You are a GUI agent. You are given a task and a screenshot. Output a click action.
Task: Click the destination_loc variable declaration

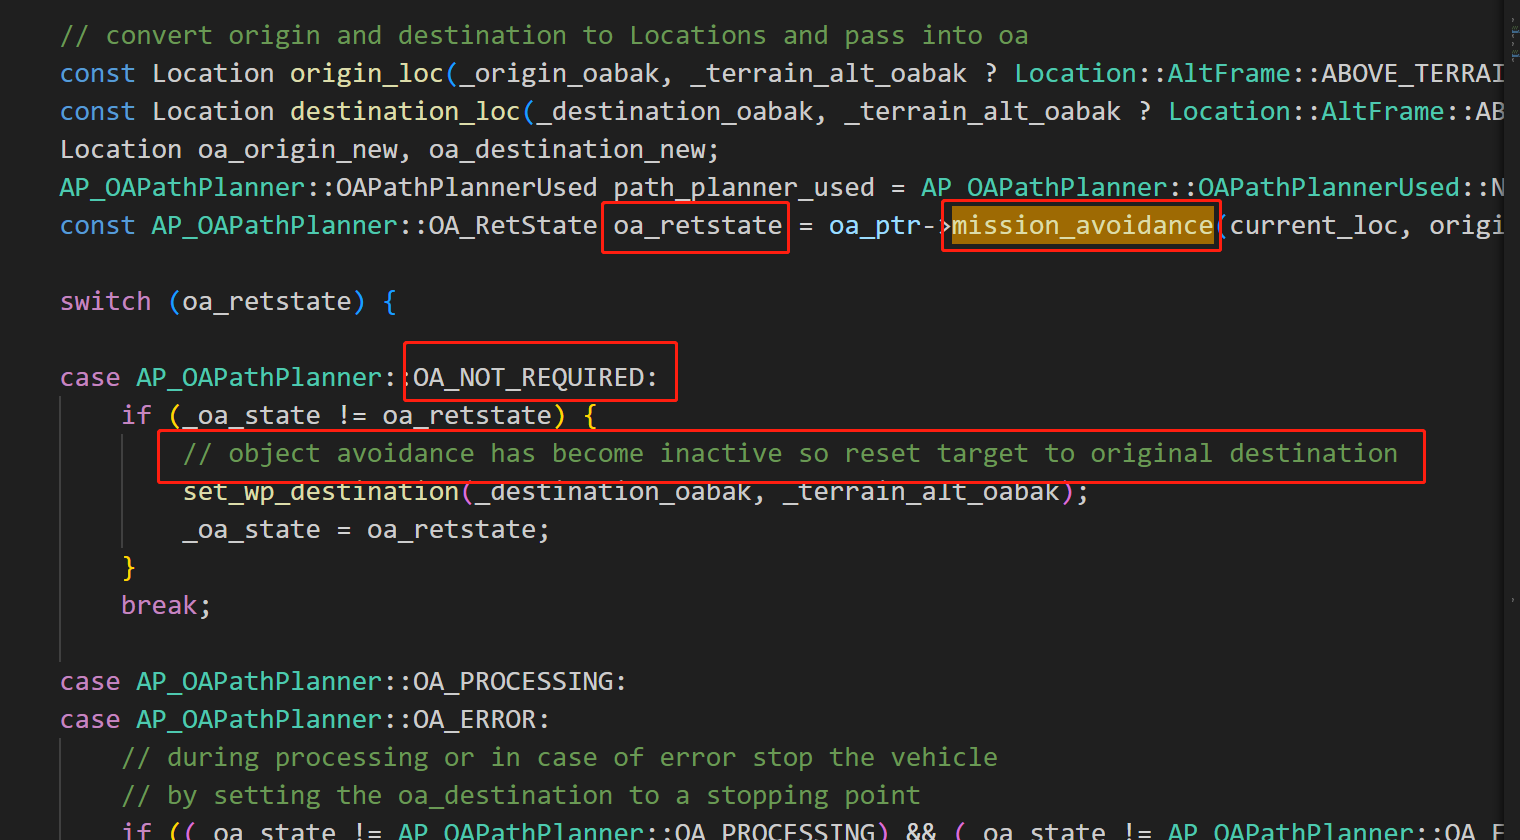click(x=405, y=112)
